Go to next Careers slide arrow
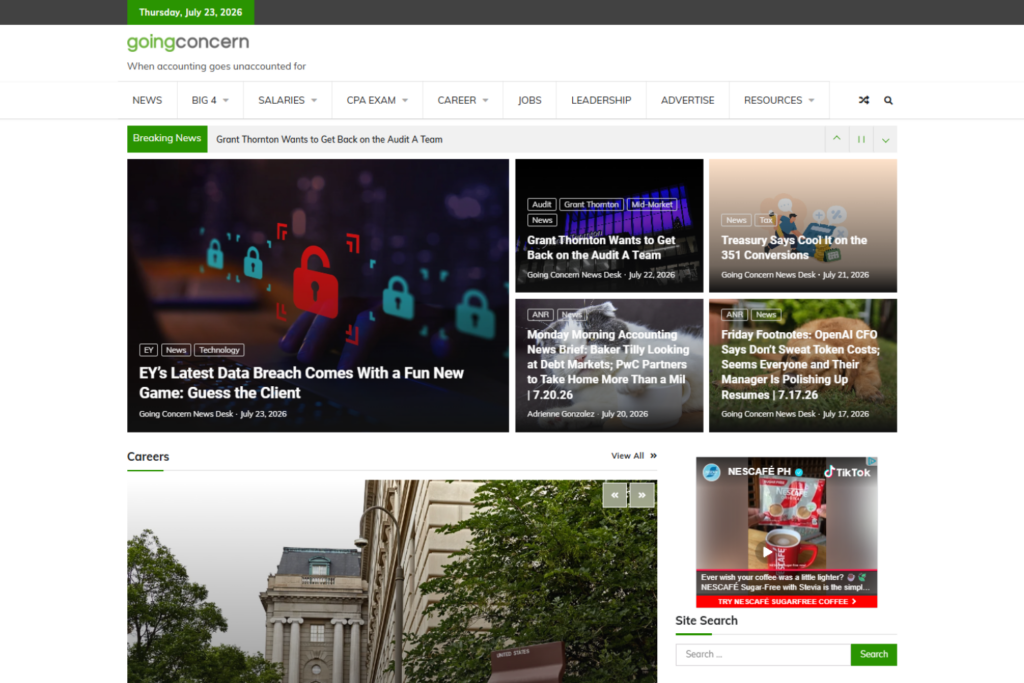 pos(642,495)
